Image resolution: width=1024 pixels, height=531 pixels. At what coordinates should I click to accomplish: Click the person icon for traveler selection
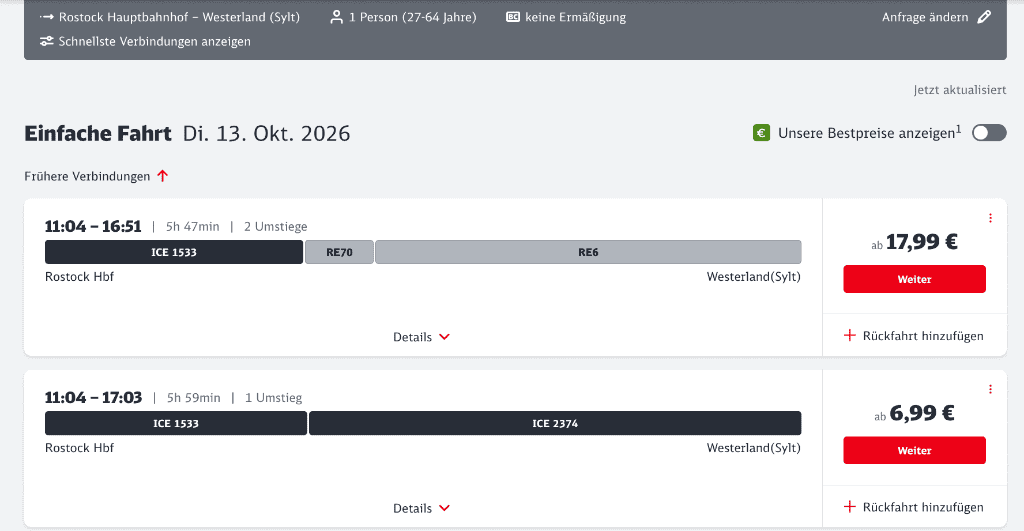[336, 17]
